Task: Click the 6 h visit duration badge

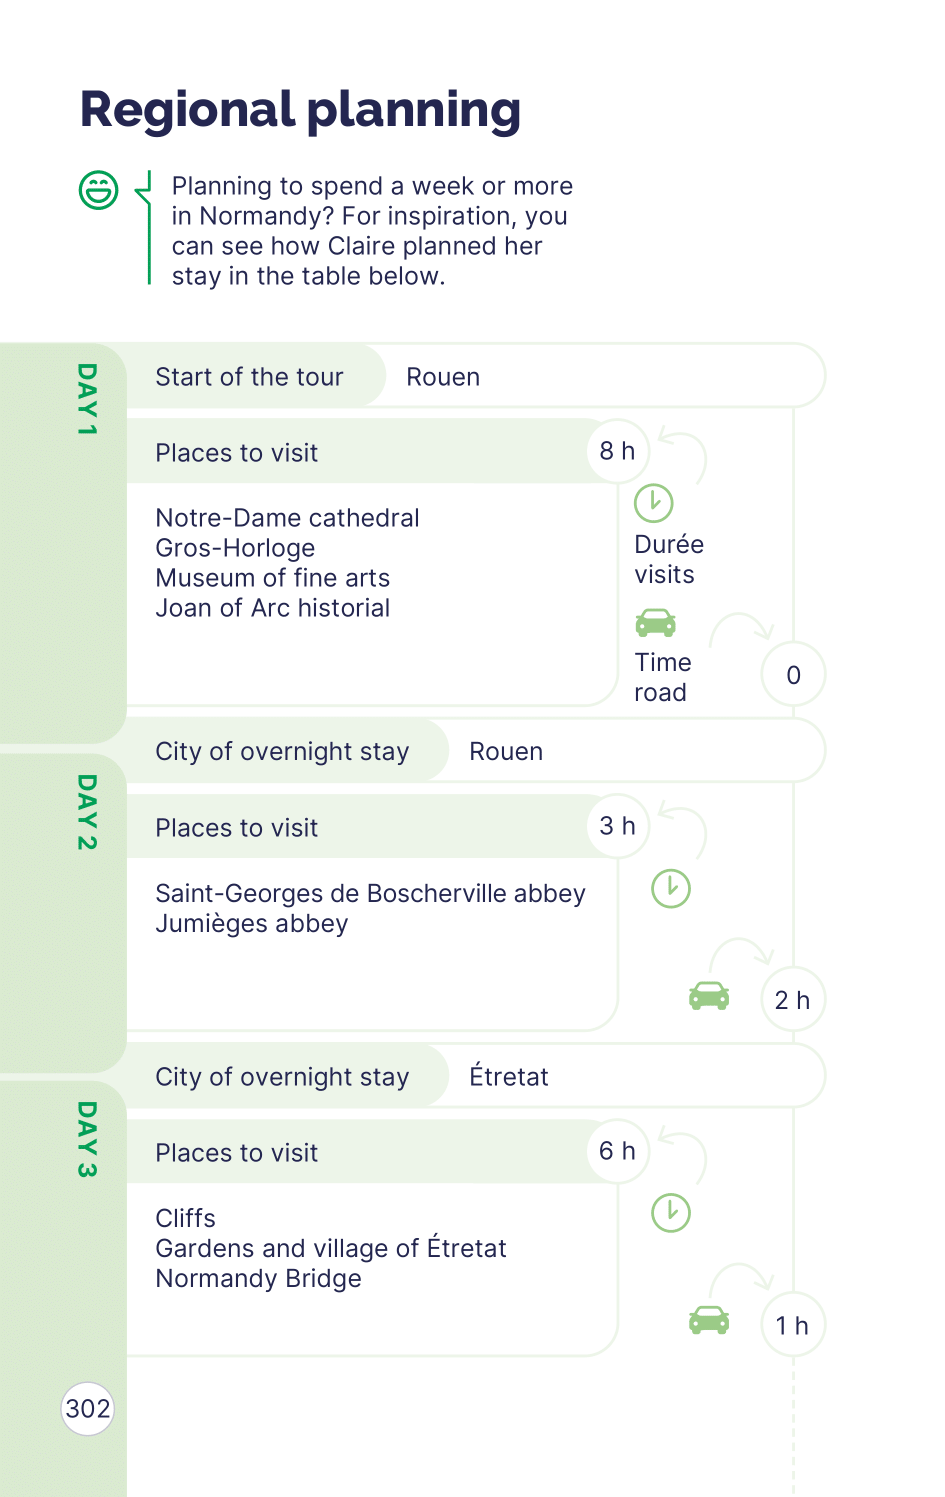Action: (617, 1151)
